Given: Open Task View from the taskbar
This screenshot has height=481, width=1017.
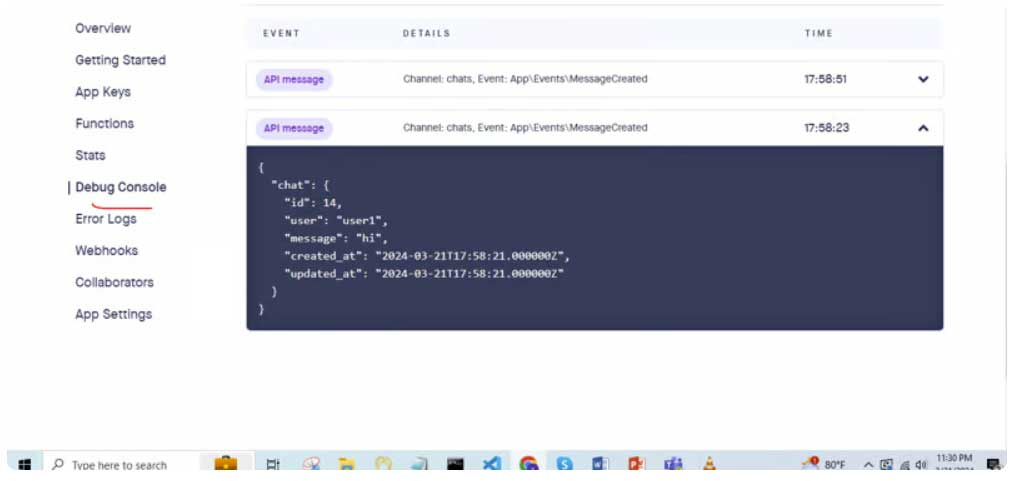Looking at the screenshot, I should [x=273, y=464].
